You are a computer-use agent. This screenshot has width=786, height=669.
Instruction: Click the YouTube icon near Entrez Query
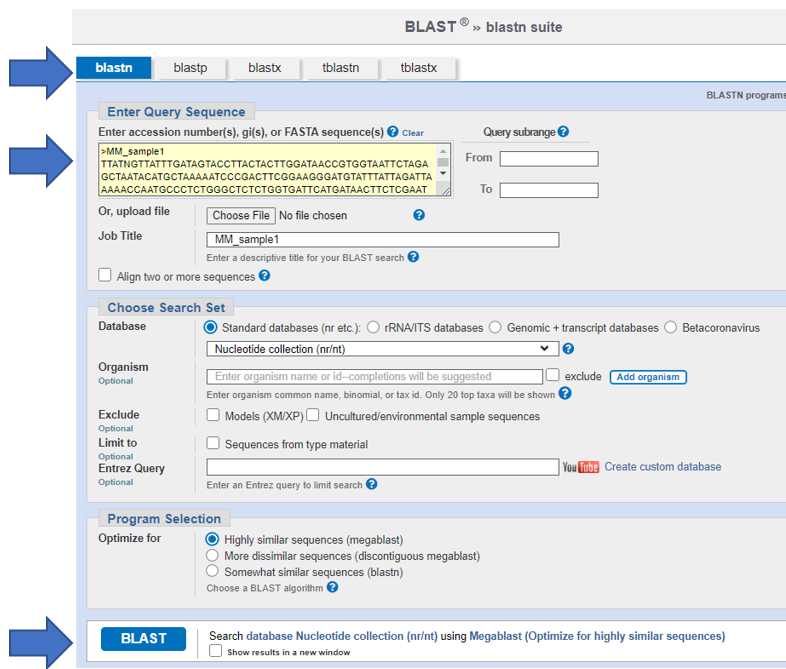[x=580, y=467]
